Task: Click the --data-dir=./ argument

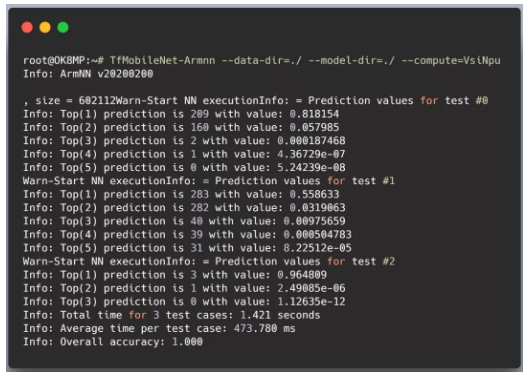Action: [x=261, y=60]
